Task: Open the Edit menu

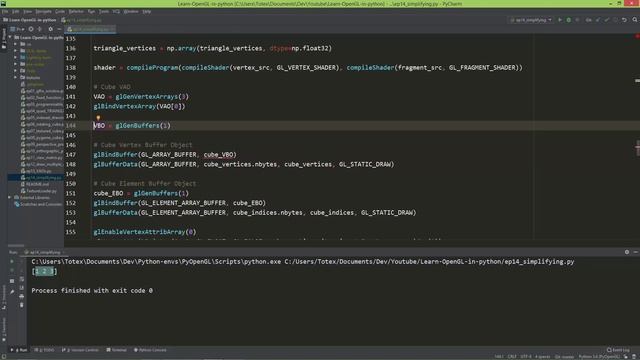Action: click(16, 11)
